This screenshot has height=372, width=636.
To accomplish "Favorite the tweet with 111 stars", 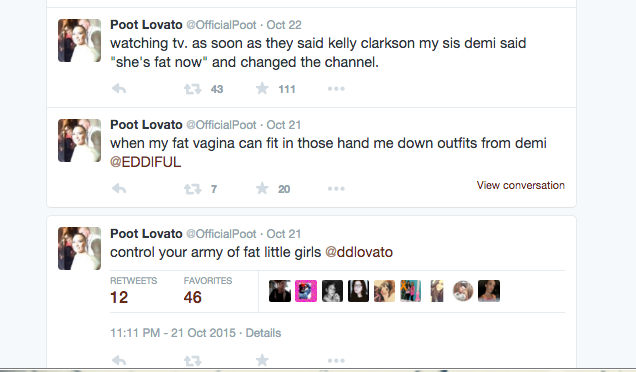I will click(262, 88).
